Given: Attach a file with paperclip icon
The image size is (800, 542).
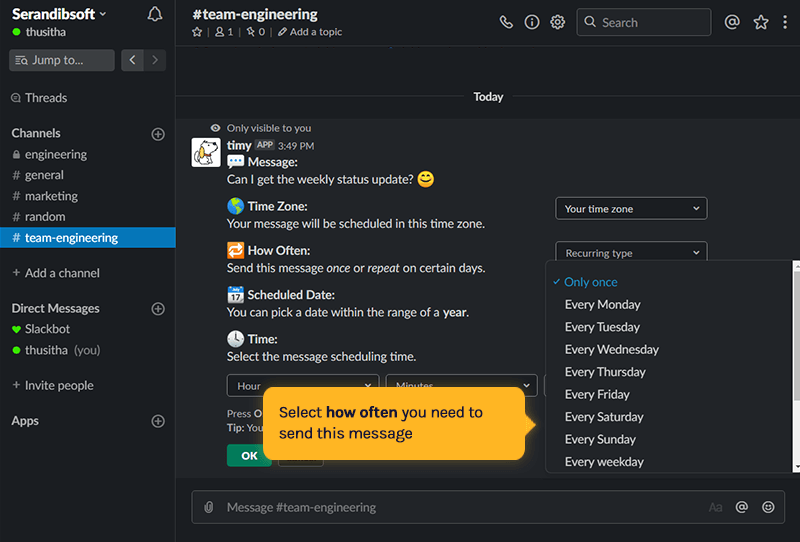Looking at the screenshot, I should [209, 507].
